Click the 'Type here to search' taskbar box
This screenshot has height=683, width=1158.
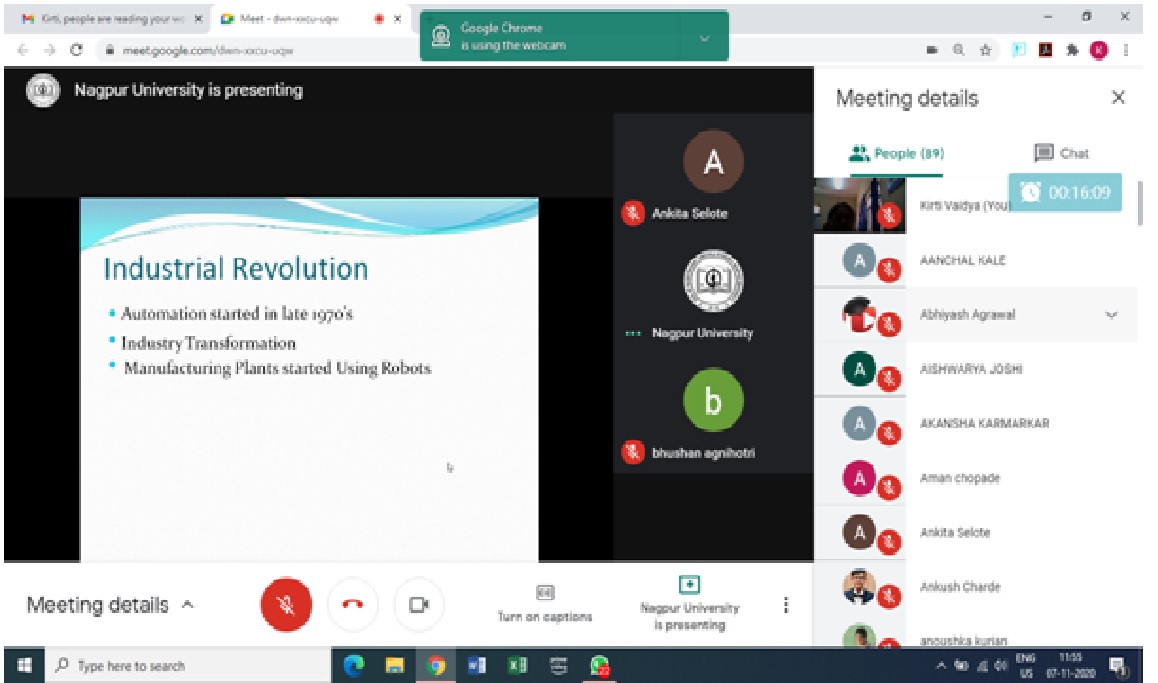coord(188,666)
